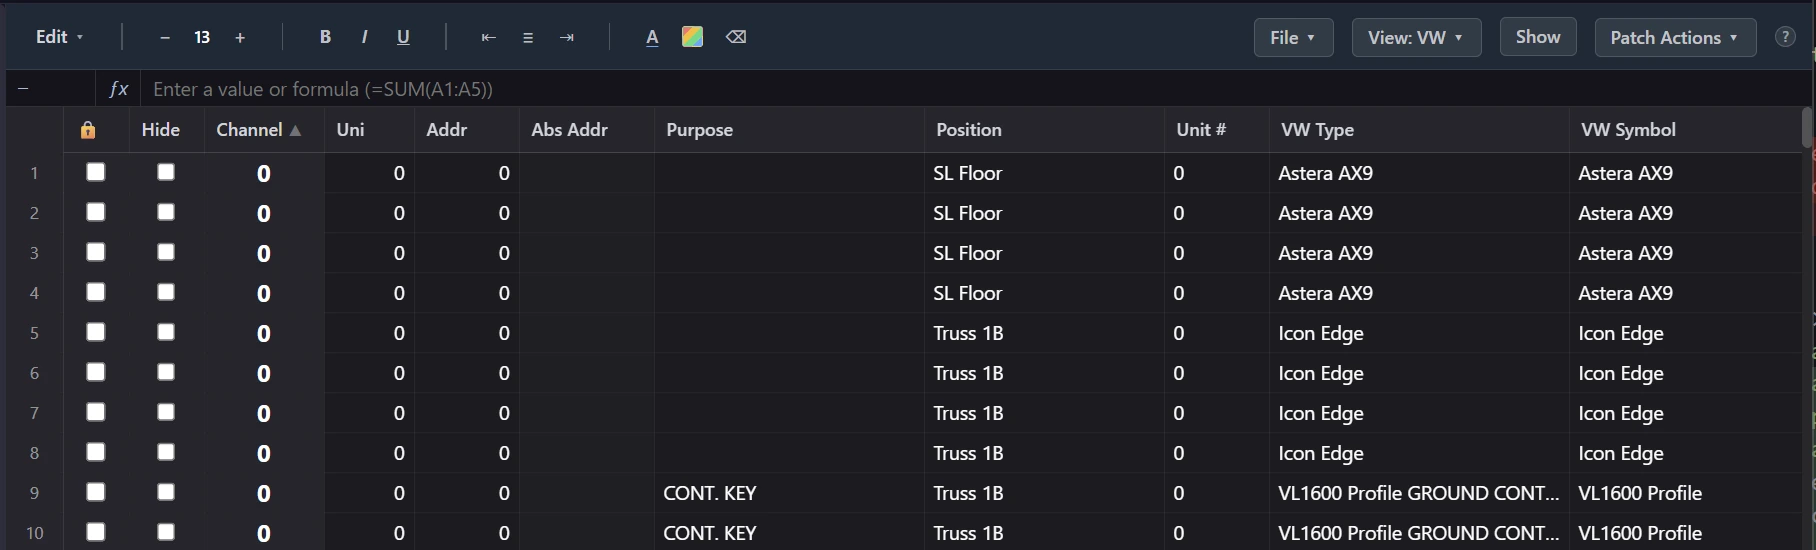This screenshot has width=1816, height=550.
Task: Toggle the Hide checkbox in row 1
Action: click(166, 172)
